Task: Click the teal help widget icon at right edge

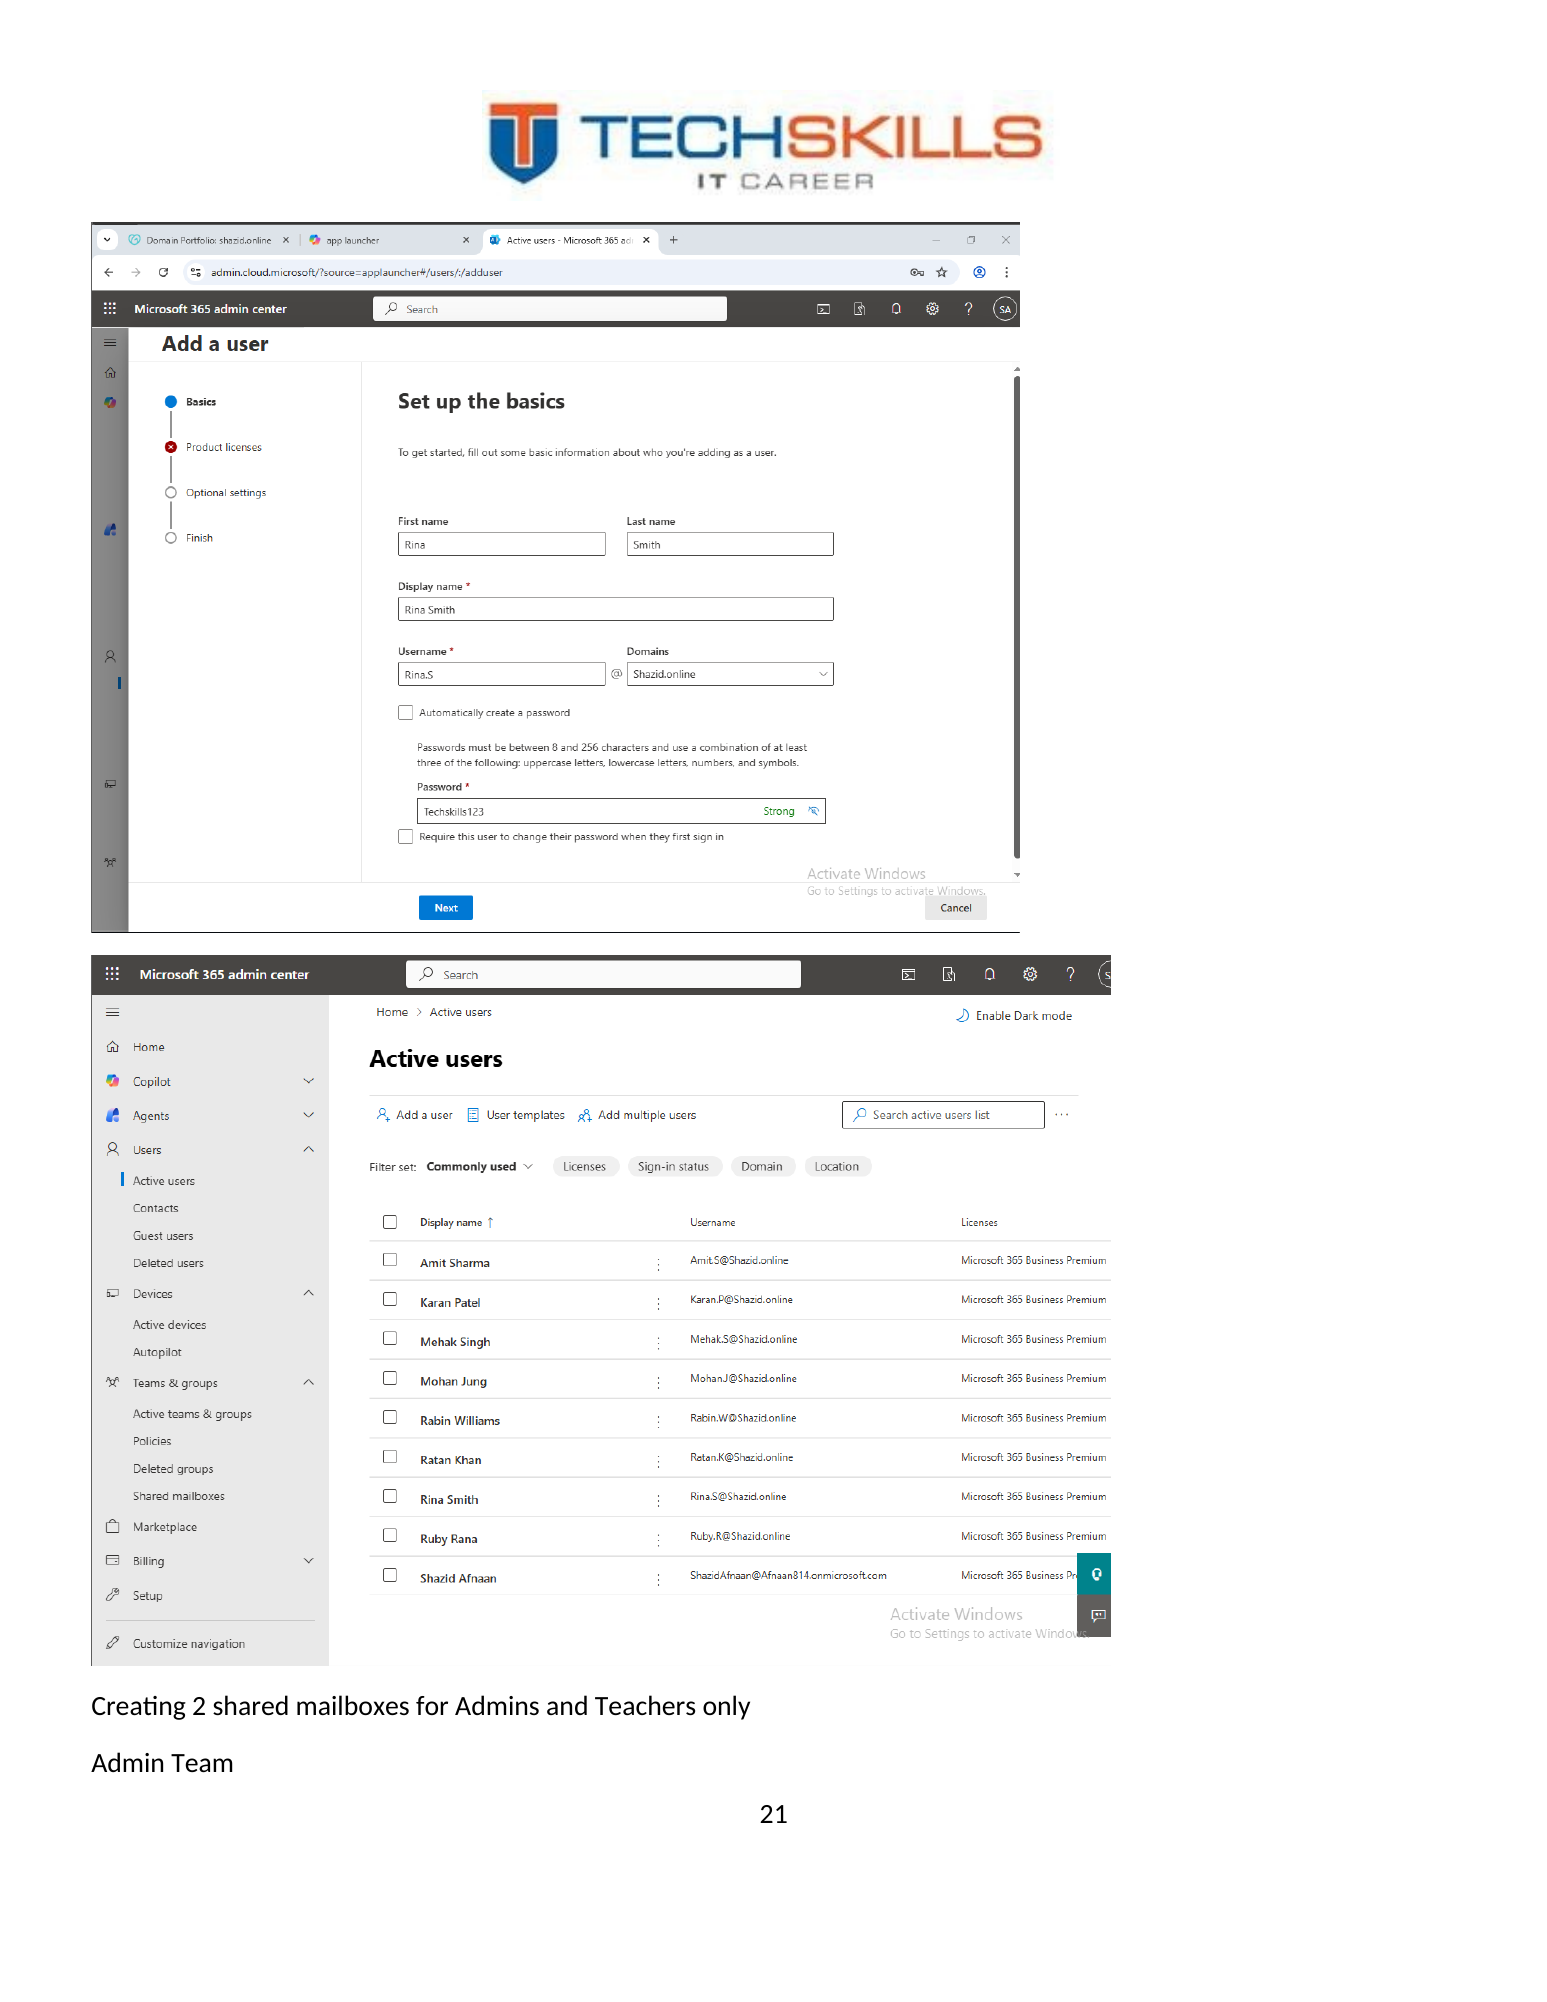Action: pyautogui.click(x=1095, y=1575)
